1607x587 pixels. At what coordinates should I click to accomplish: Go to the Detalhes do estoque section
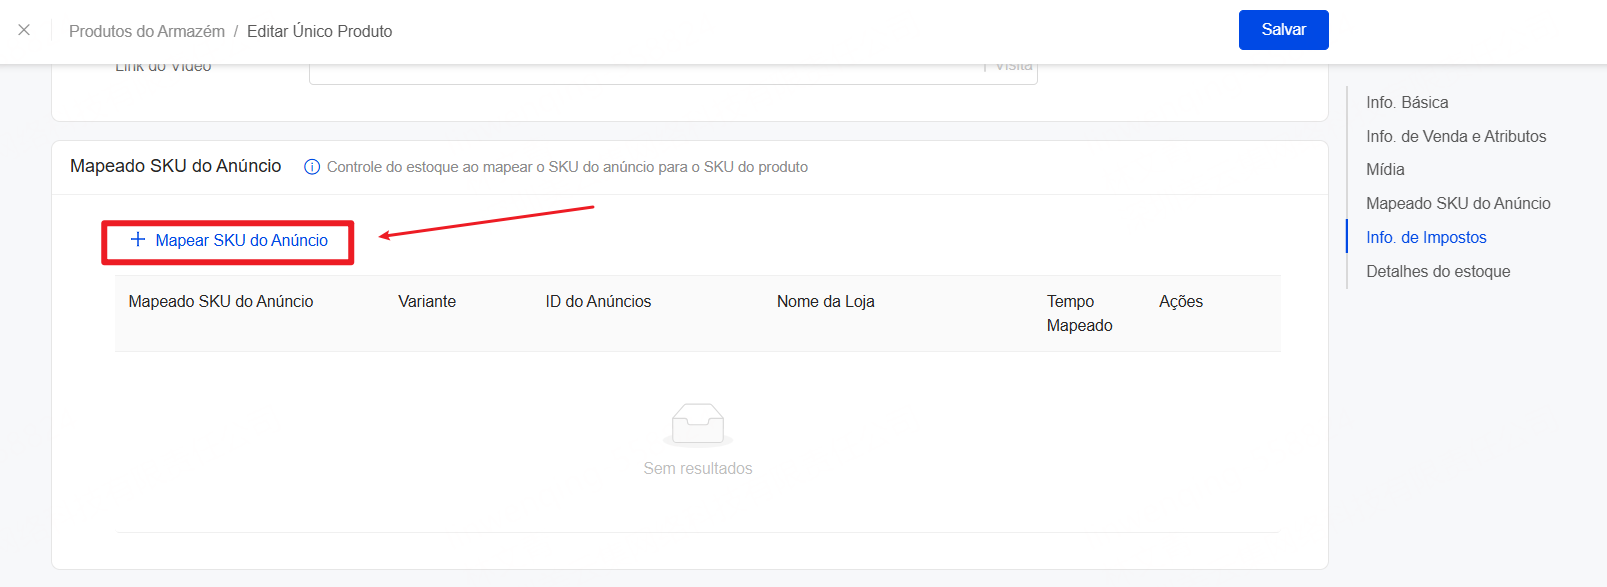pyautogui.click(x=1438, y=271)
